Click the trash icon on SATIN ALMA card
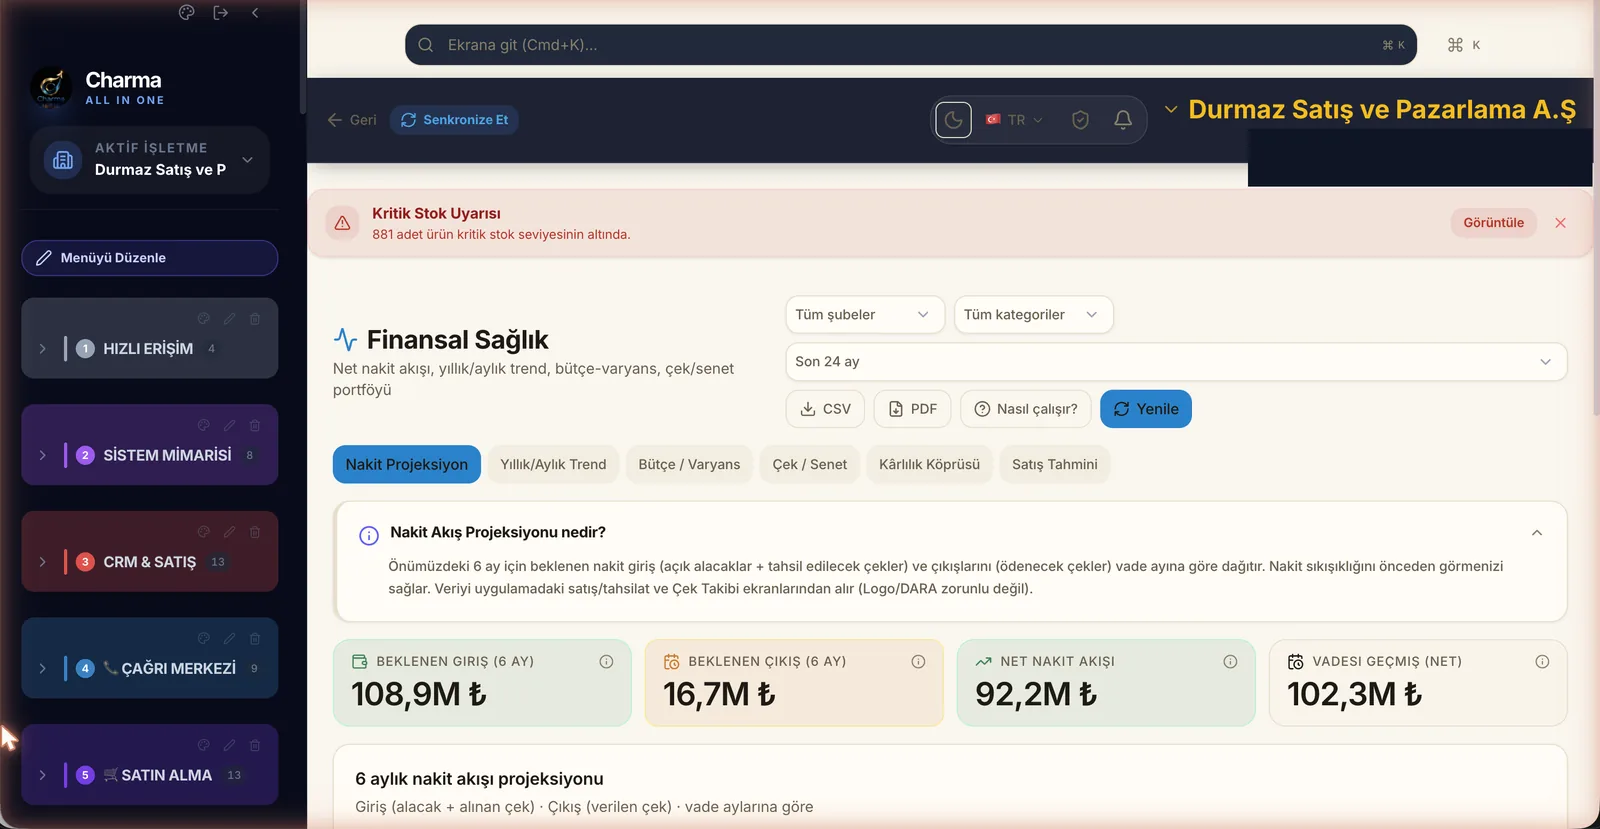 [x=255, y=745]
